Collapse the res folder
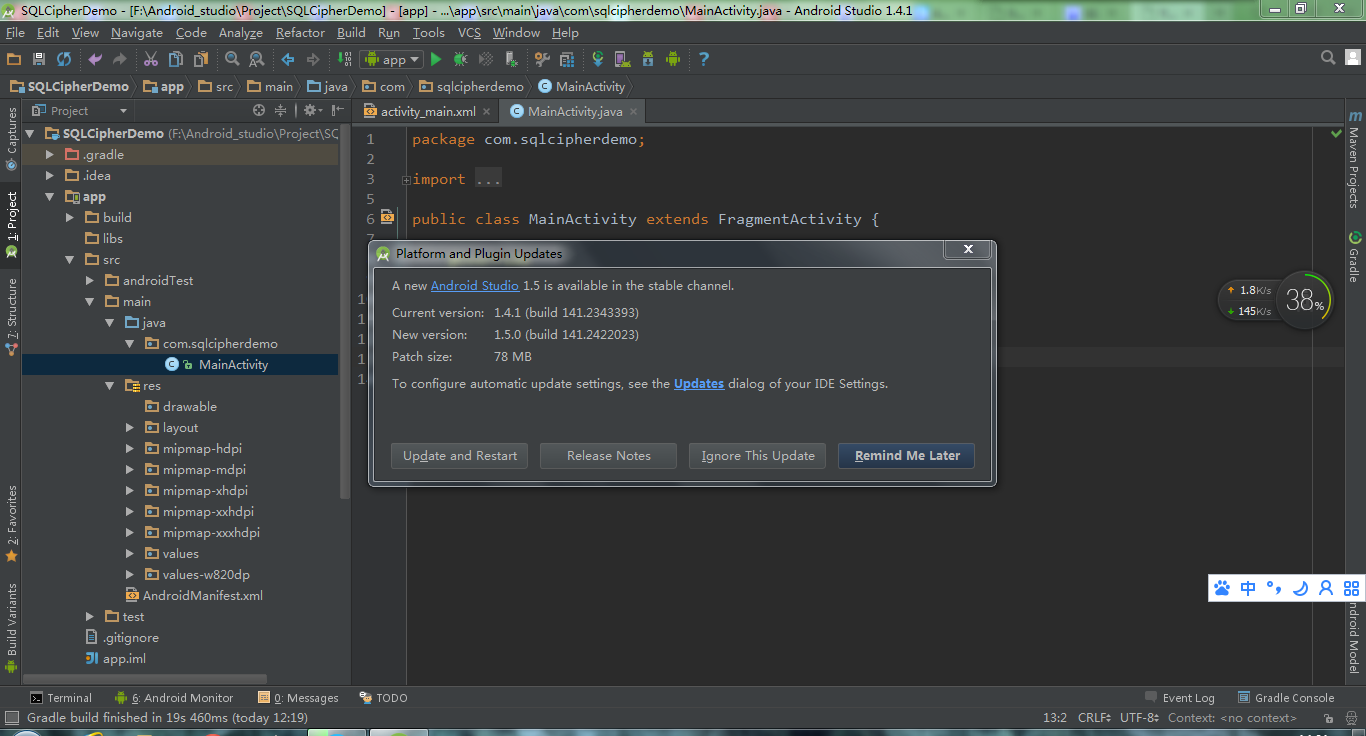The height and width of the screenshot is (736, 1366). click(x=110, y=385)
